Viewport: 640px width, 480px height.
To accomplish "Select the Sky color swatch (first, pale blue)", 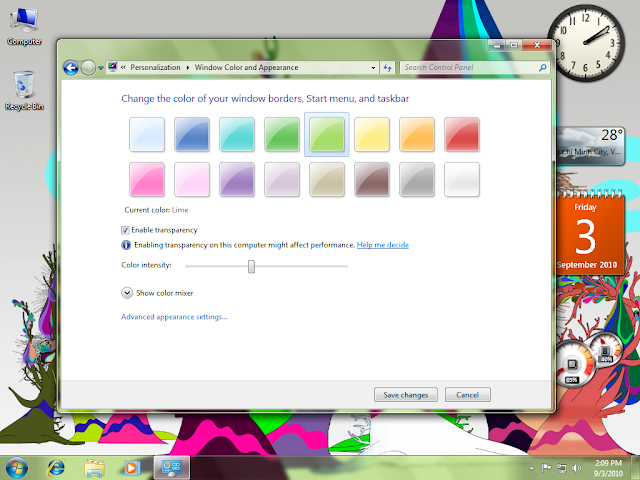I will click(147, 134).
